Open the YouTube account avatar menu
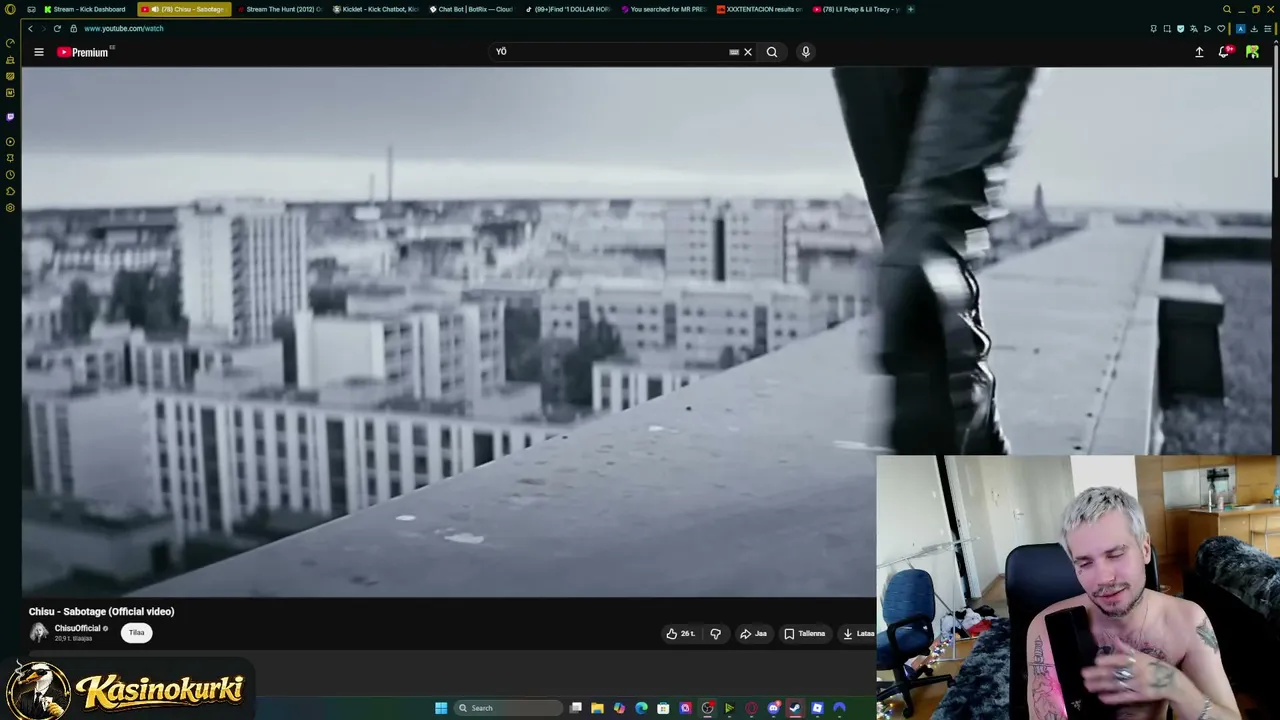Image resolution: width=1280 pixels, height=720 pixels. 1252,52
